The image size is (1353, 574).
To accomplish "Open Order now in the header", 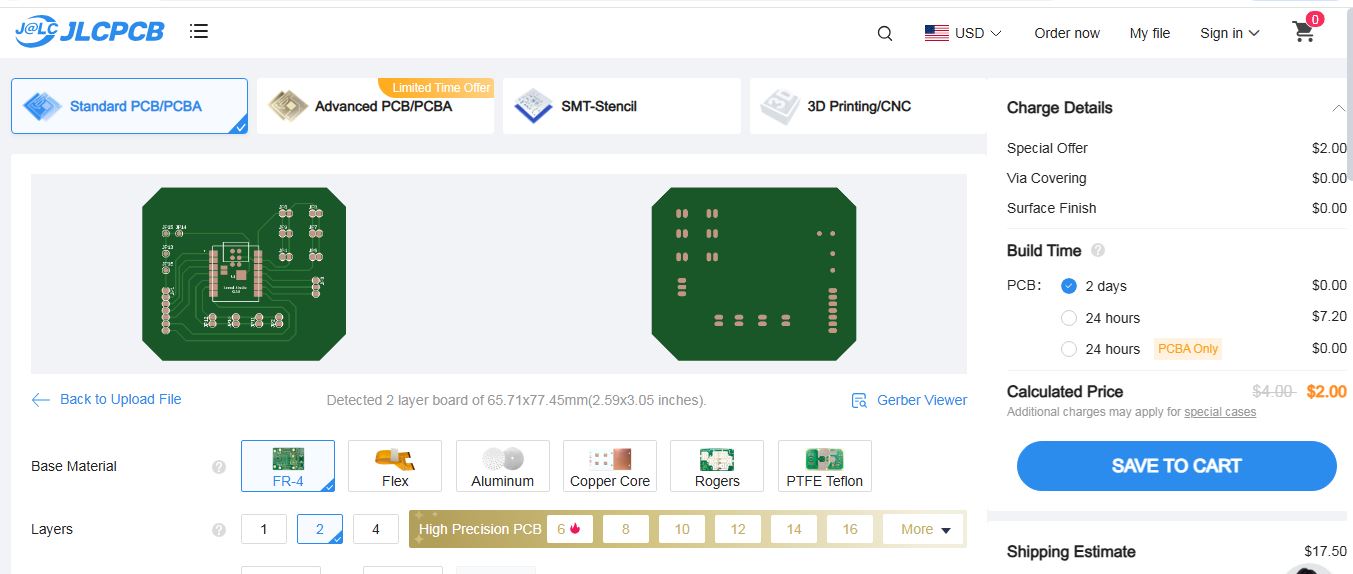I will pos(1067,33).
